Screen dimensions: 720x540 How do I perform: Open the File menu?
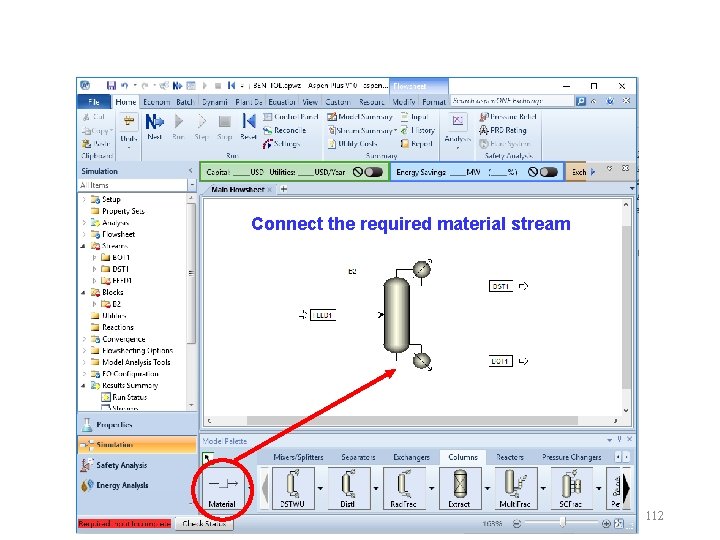(94, 101)
